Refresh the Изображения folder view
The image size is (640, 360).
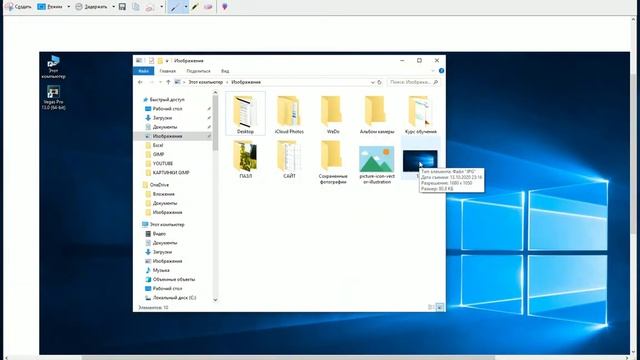[380, 82]
